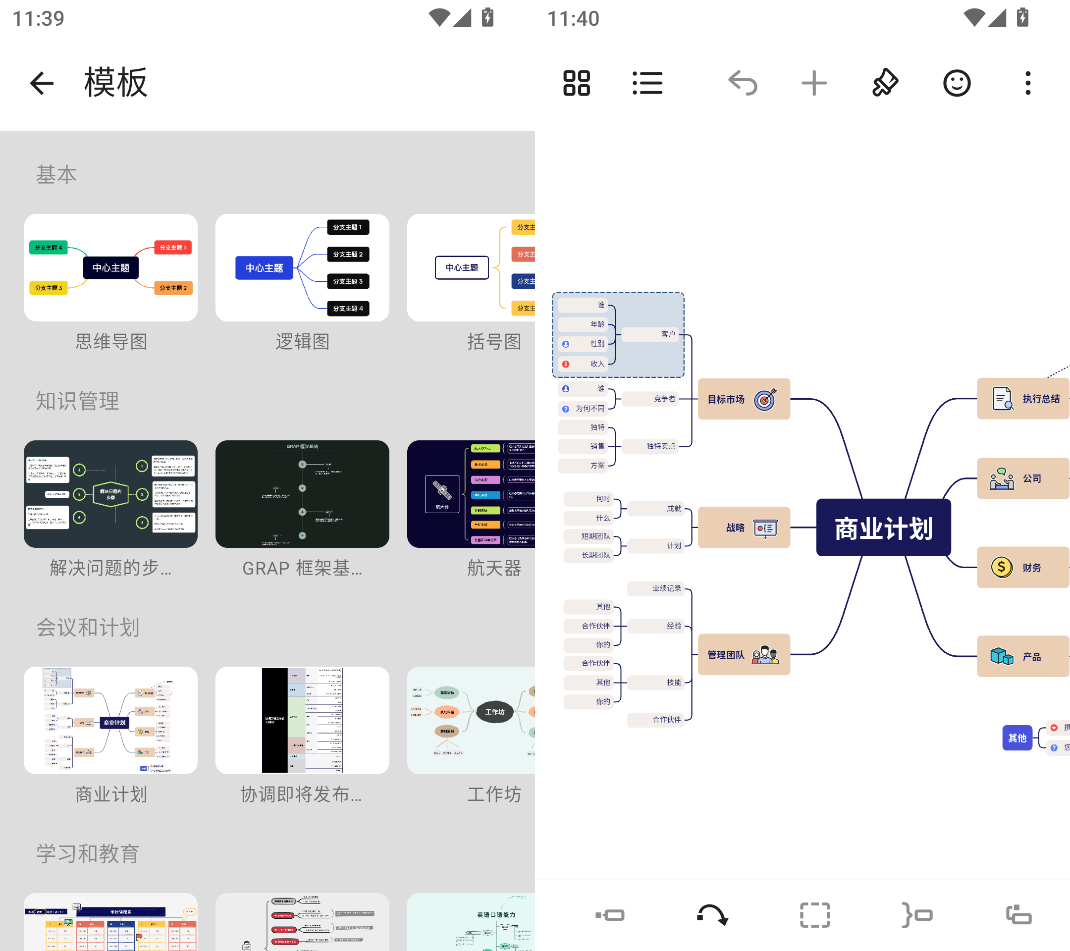Select the 执行总结 branch node
Image resolution: width=1070 pixels, height=951 pixels.
tap(1024, 398)
